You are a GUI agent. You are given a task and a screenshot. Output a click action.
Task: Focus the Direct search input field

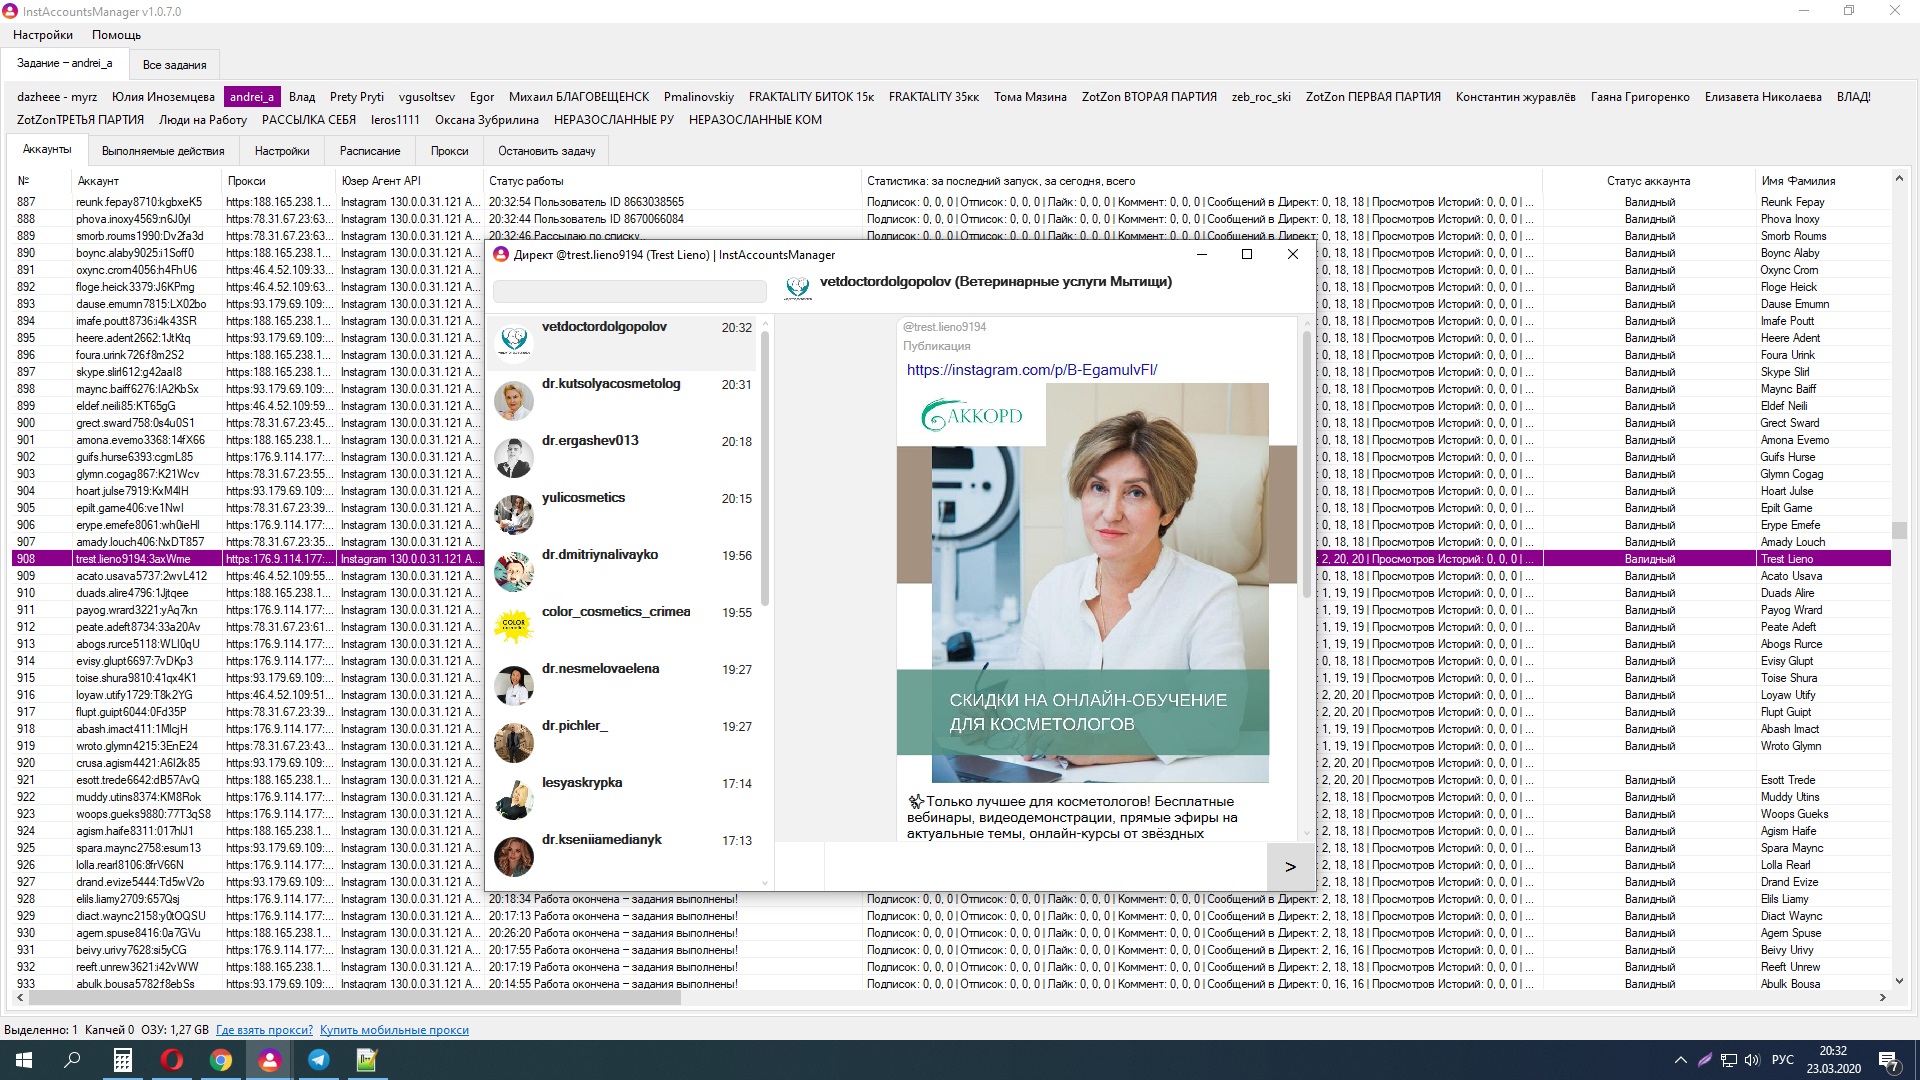(630, 291)
